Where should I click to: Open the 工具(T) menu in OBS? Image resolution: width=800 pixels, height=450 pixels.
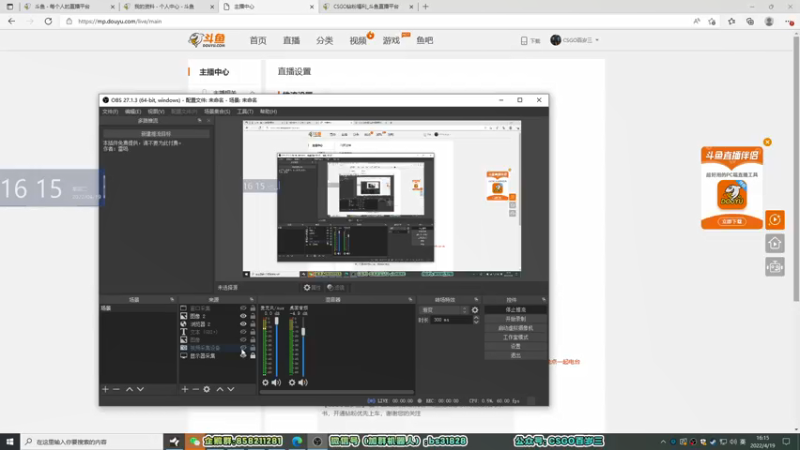click(245, 111)
